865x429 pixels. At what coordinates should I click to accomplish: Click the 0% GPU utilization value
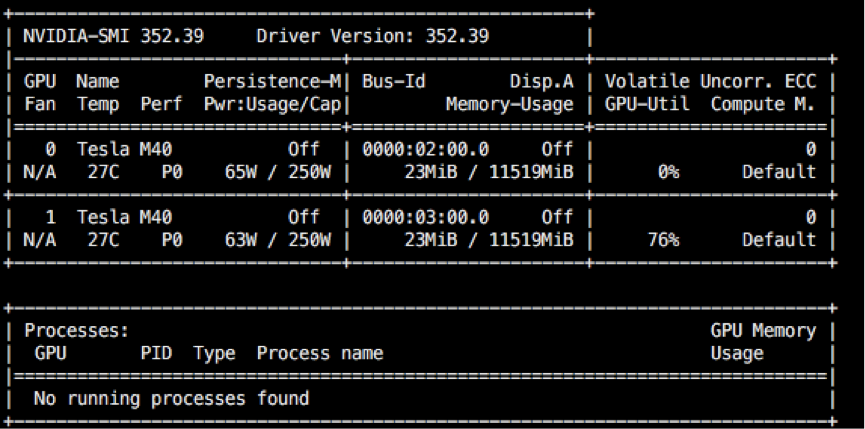click(667, 172)
